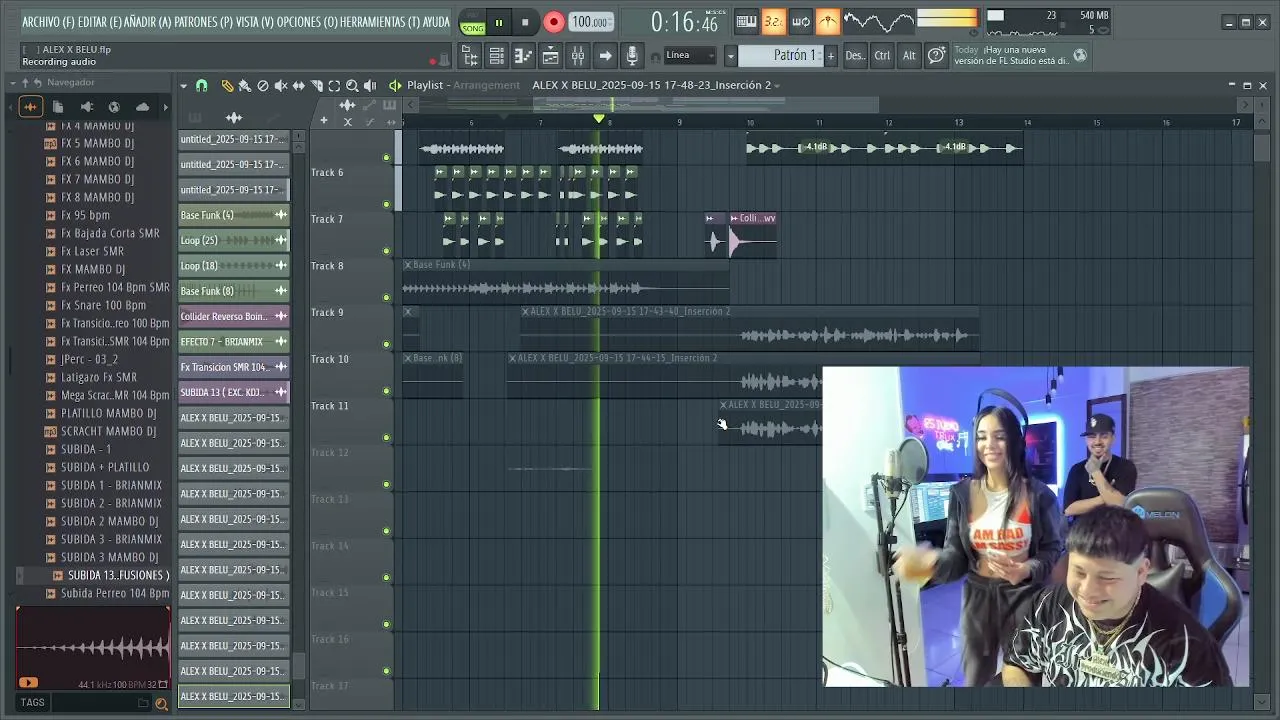Select the Draw pencil tool in Playlist

tap(227, 86)
